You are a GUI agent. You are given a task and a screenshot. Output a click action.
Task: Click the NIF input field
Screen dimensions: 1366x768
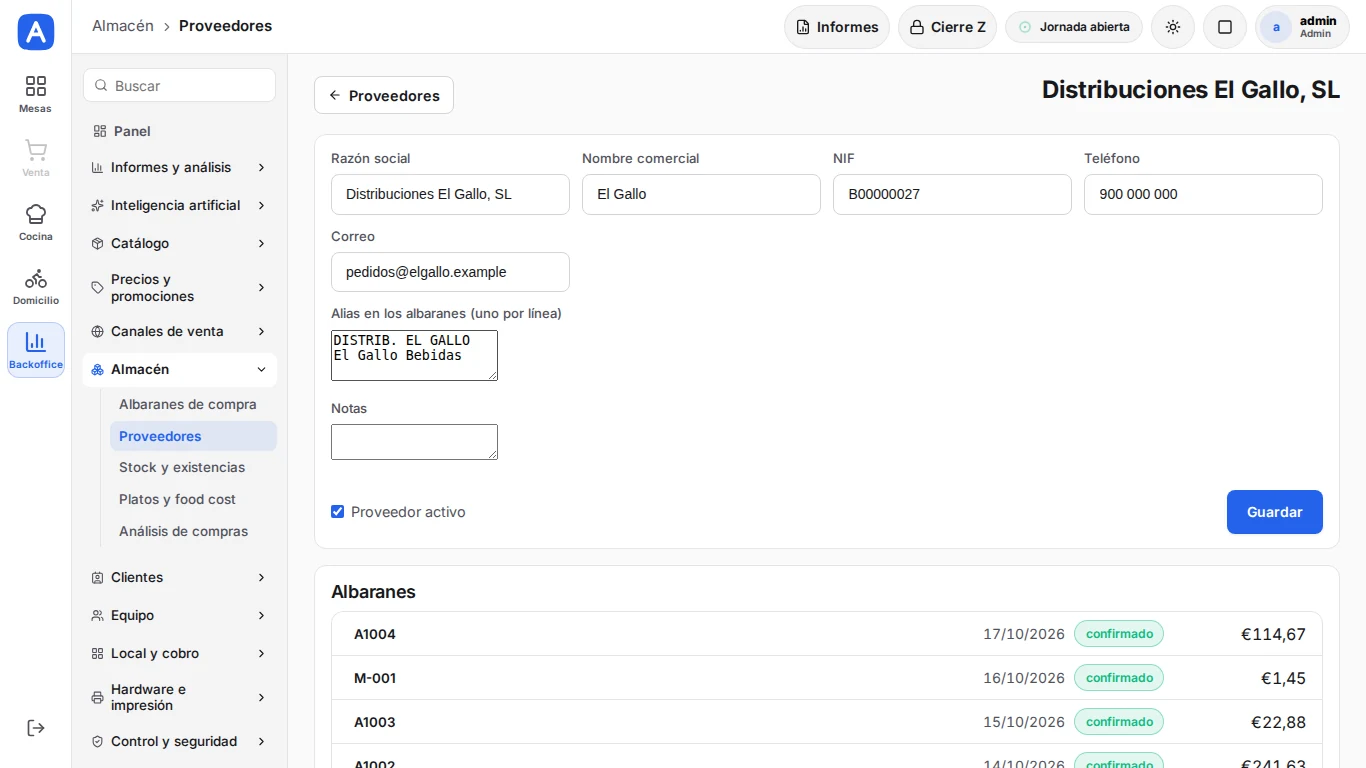click(952, 194)
